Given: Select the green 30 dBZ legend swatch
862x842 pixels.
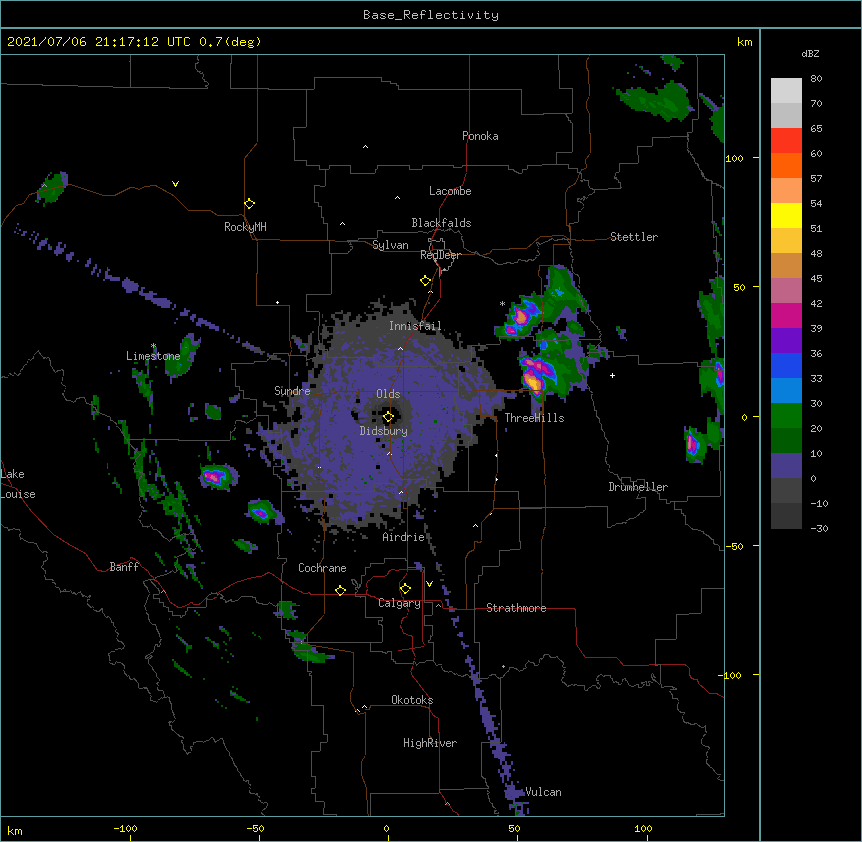Looking at the screenshot, I should (x=786, y=416).
